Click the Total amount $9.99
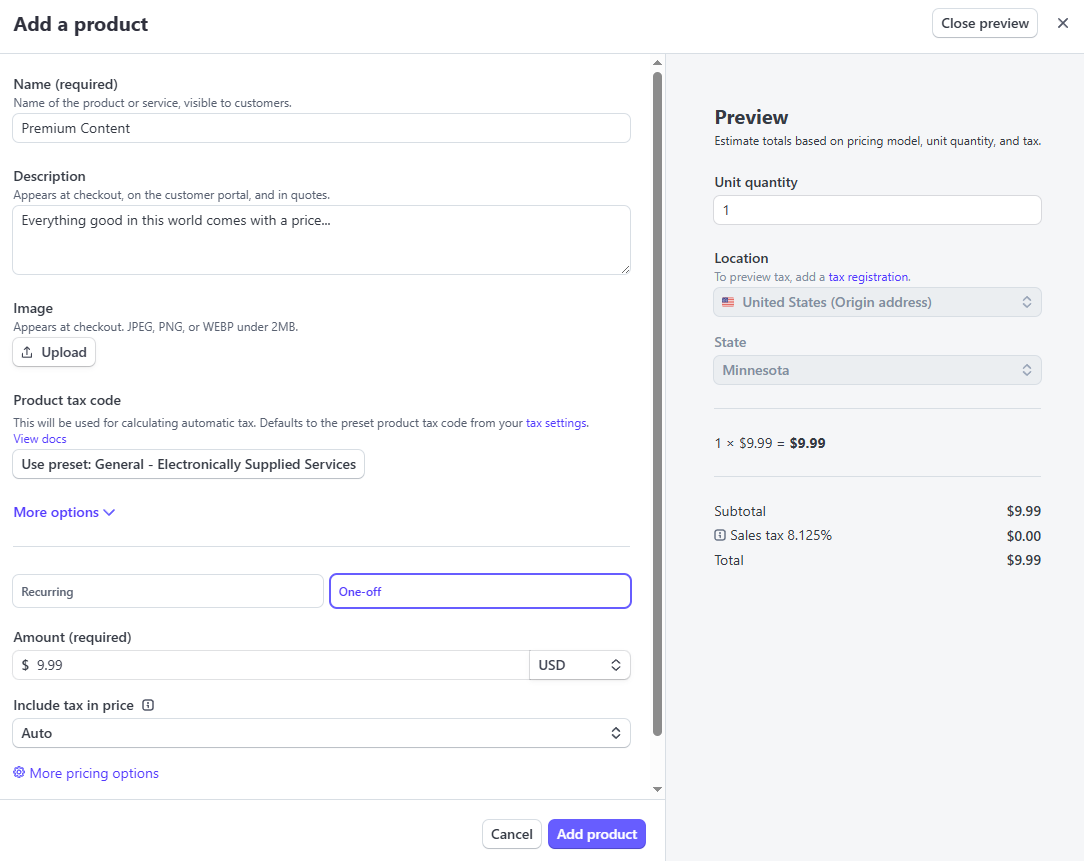1084x861 pixels. click(1023, 560)
